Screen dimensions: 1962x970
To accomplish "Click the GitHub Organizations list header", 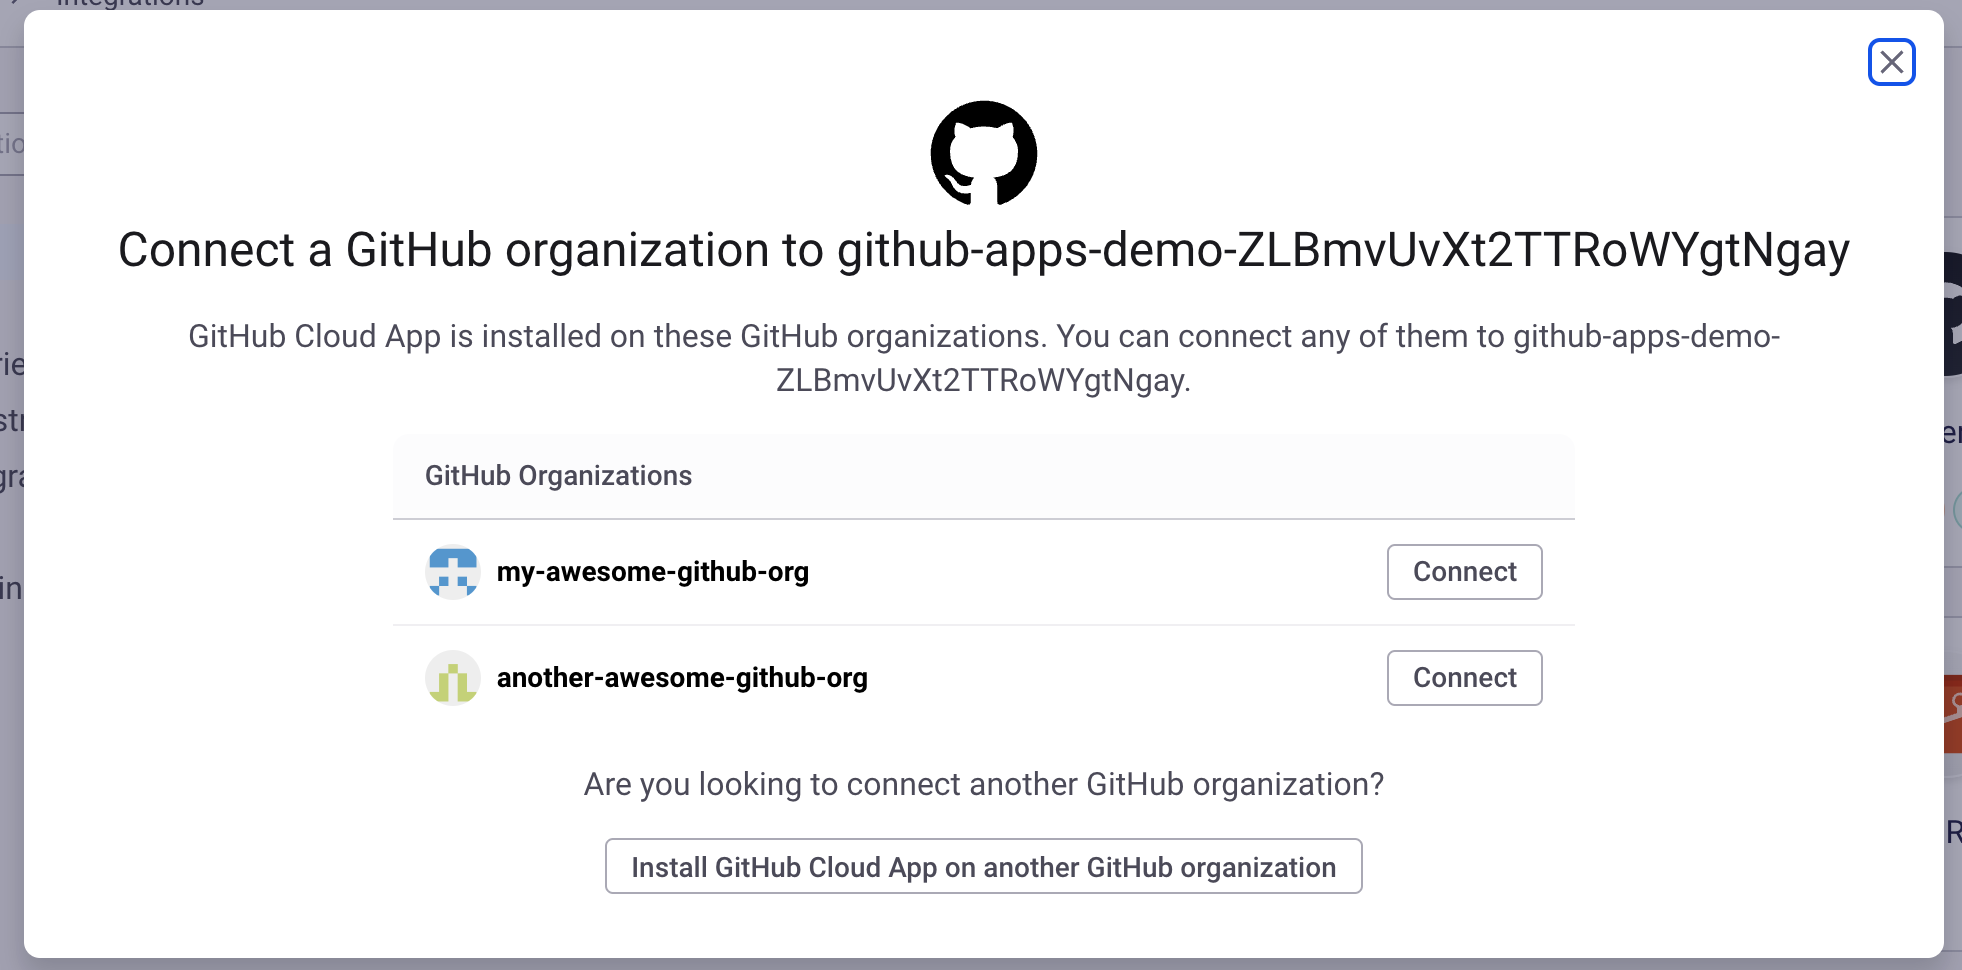I will (x=559, y=476).
